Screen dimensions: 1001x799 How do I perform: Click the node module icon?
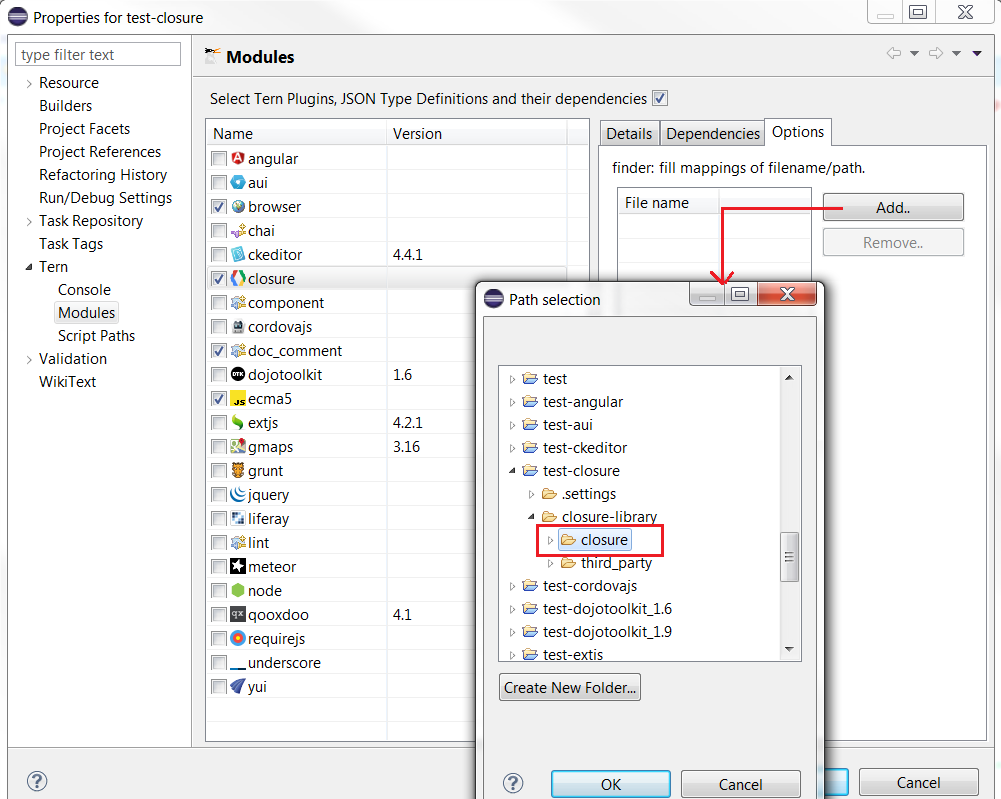click(238, 591)
